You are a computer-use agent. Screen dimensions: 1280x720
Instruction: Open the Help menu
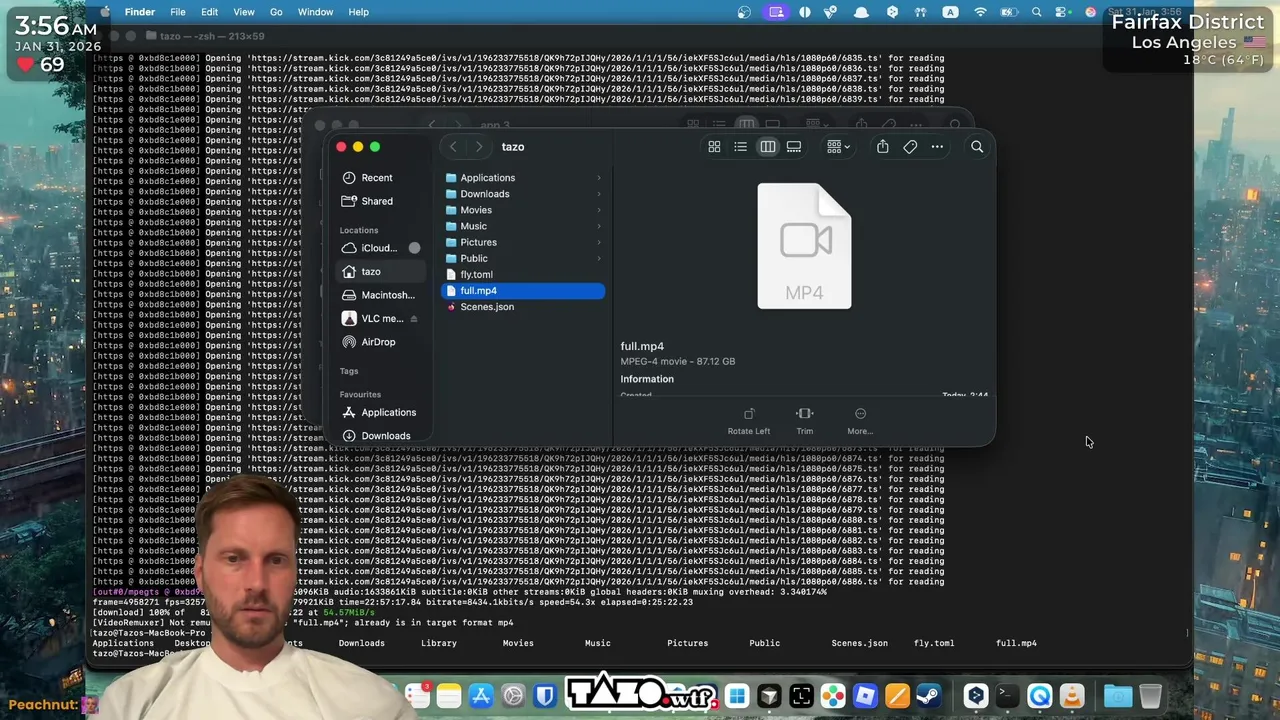359,12
